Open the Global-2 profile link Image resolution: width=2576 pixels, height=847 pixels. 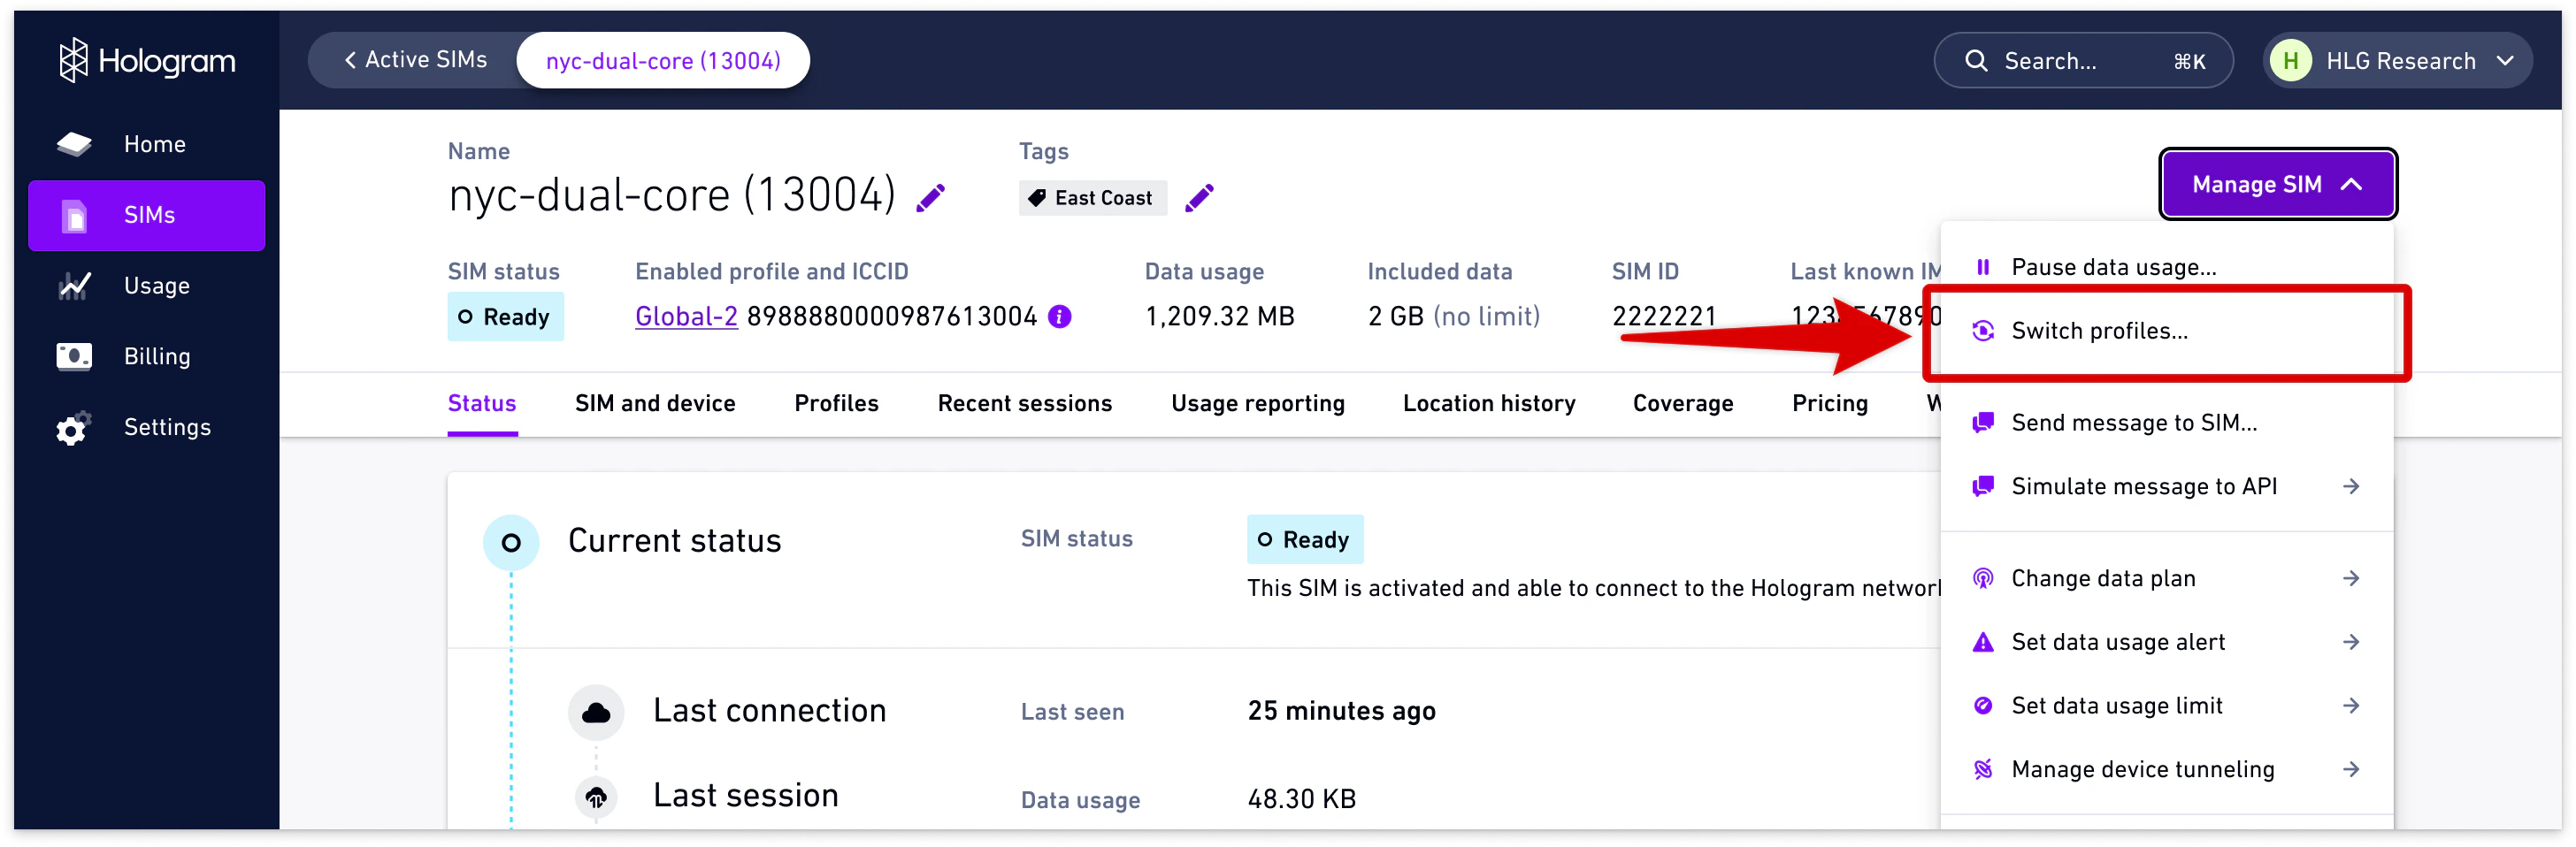[x=686, y=317]
